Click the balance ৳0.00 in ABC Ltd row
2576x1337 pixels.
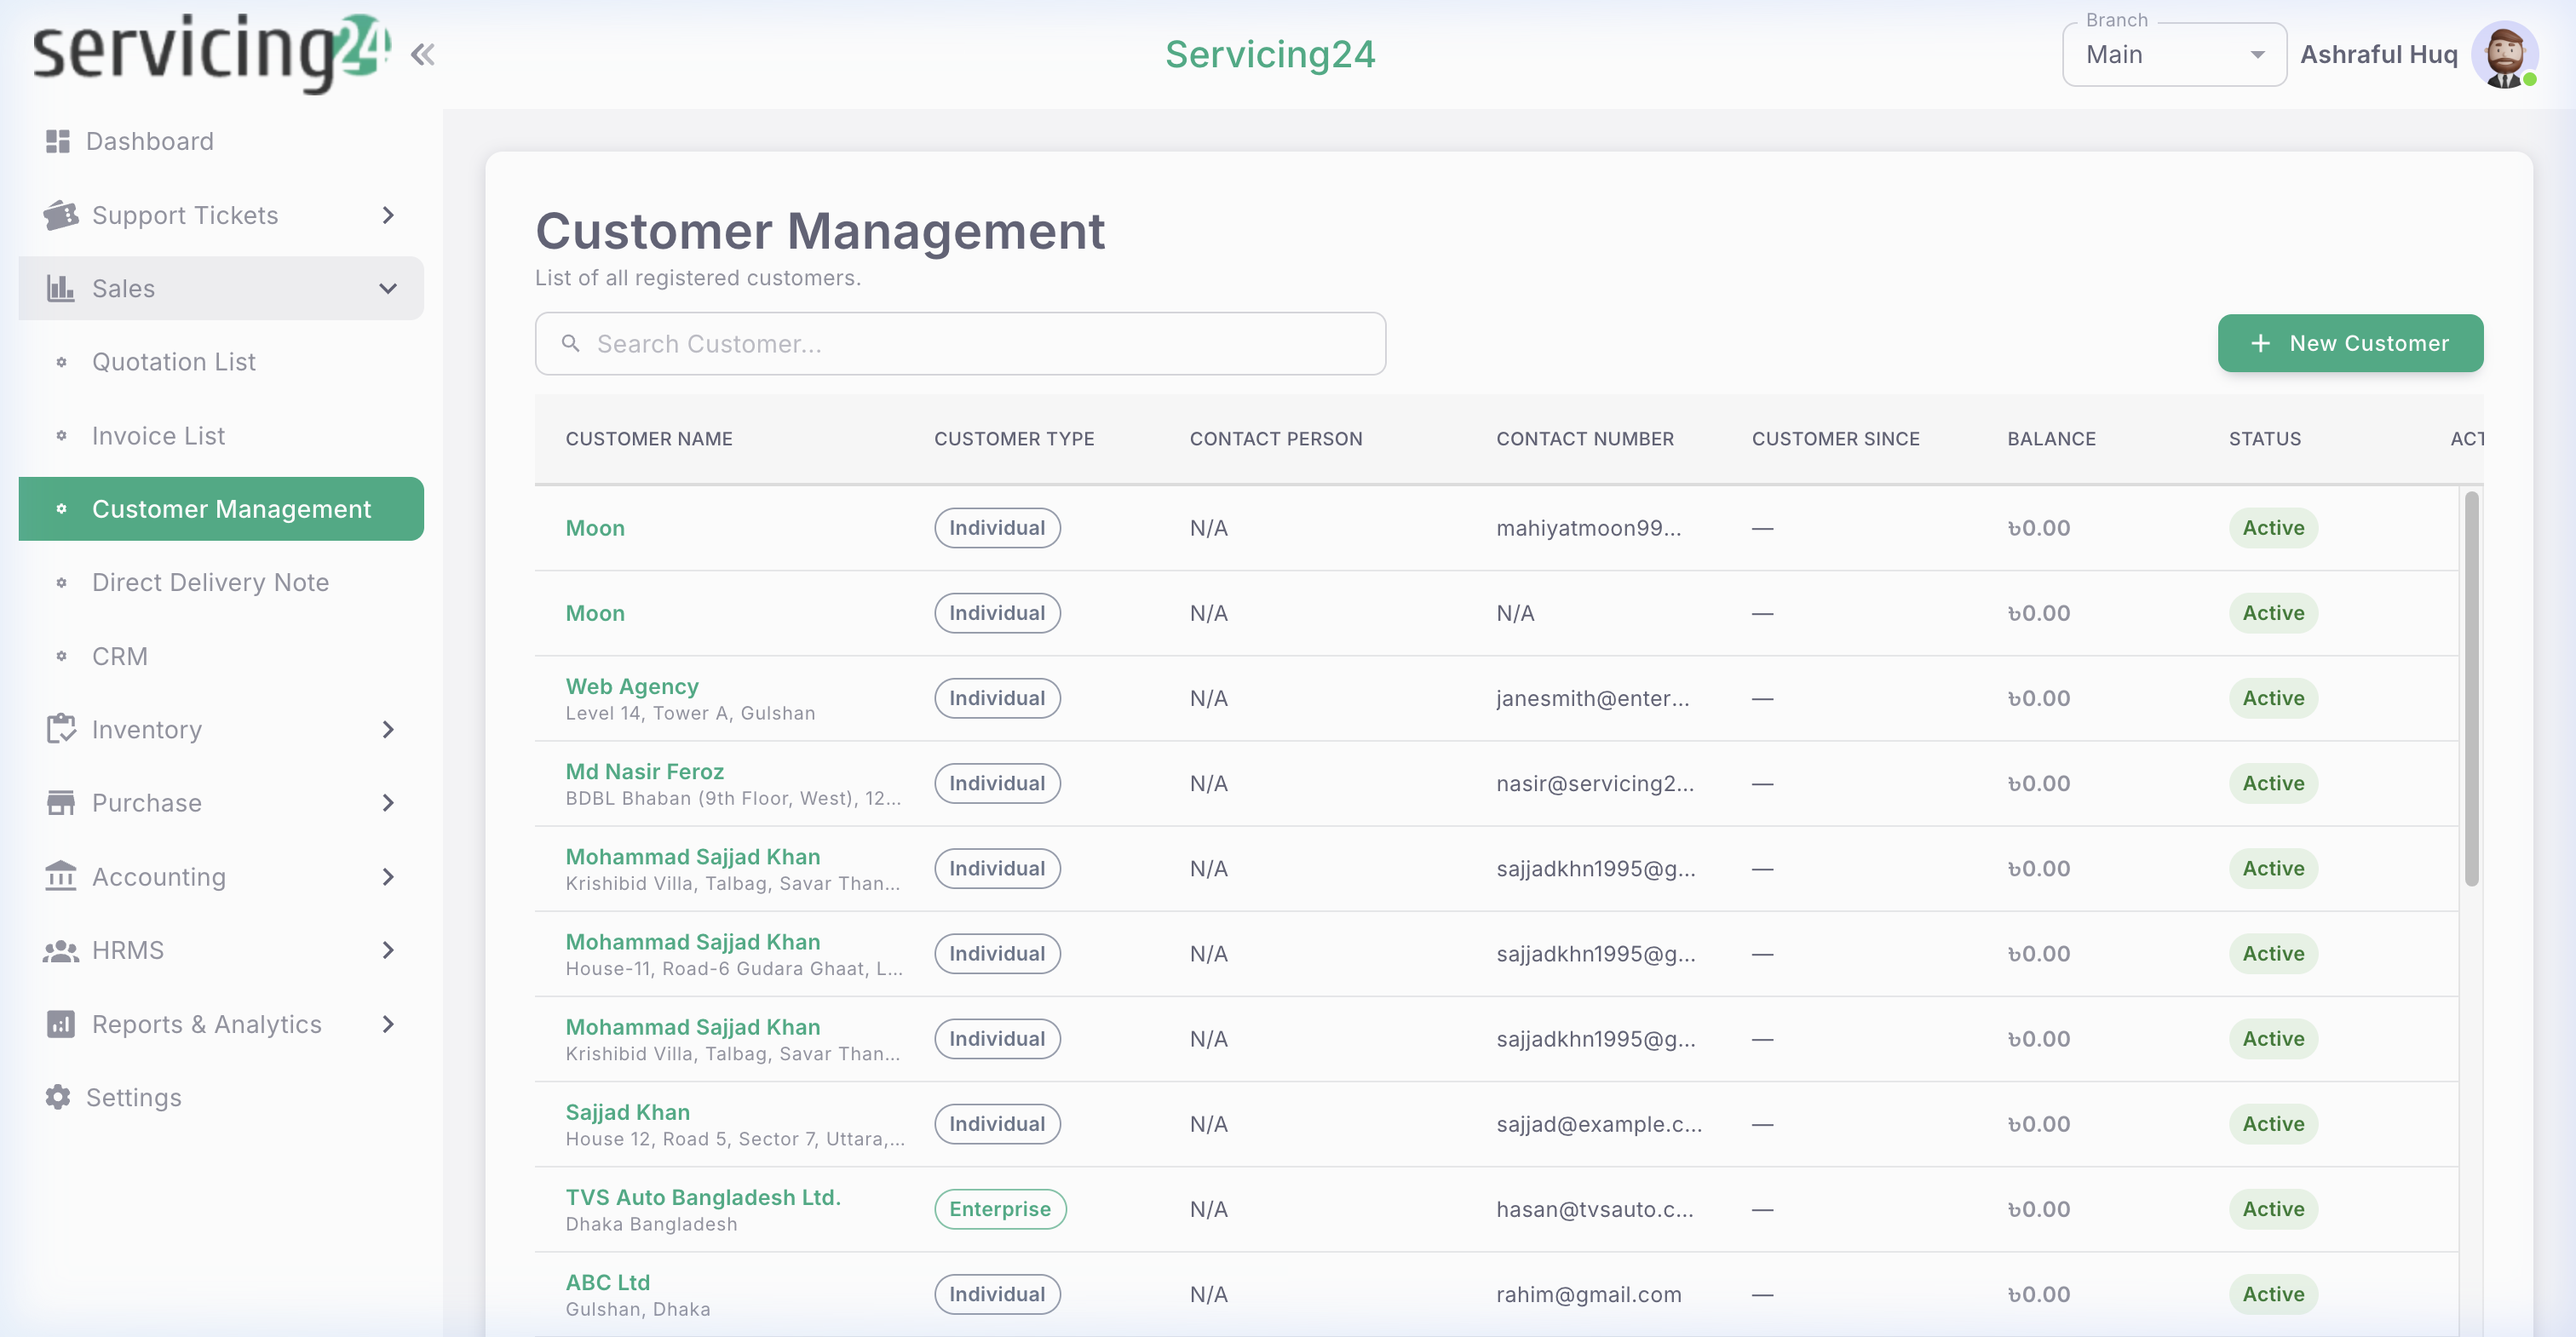(2039, 1294)
